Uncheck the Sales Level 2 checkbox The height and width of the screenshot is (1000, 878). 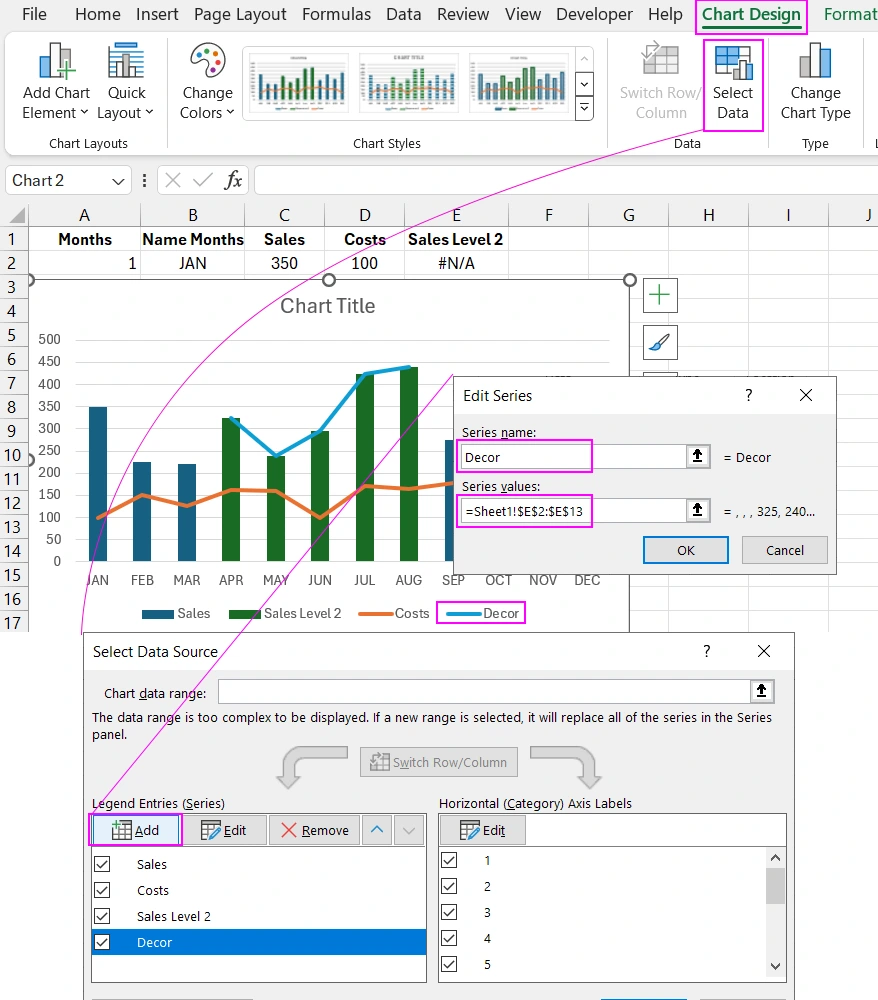[102, 916]
